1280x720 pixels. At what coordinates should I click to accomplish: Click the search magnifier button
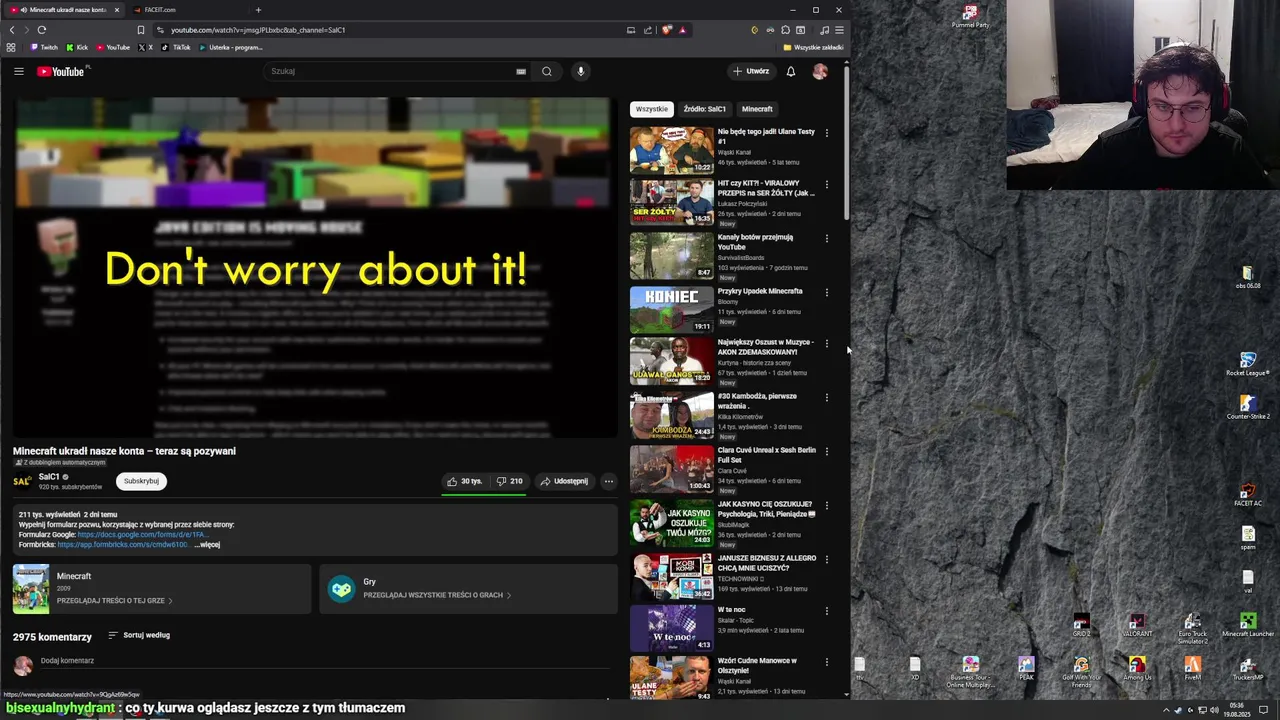click(546, 71)
